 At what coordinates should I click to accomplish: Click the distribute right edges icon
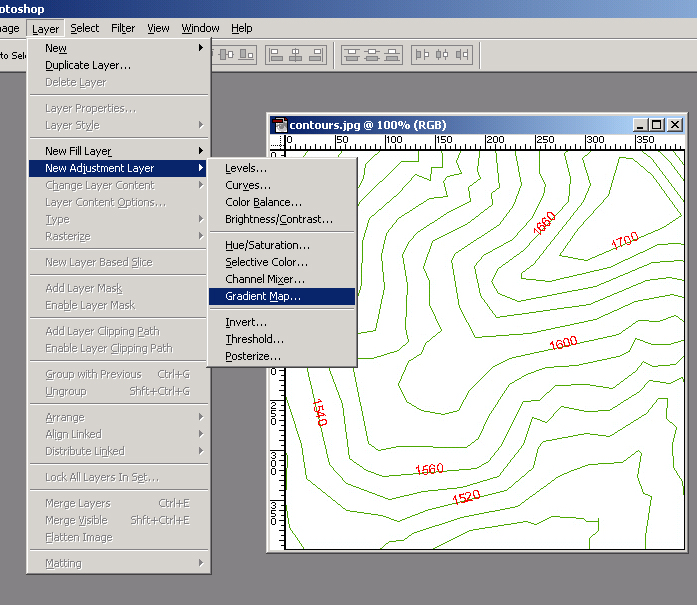462,55
